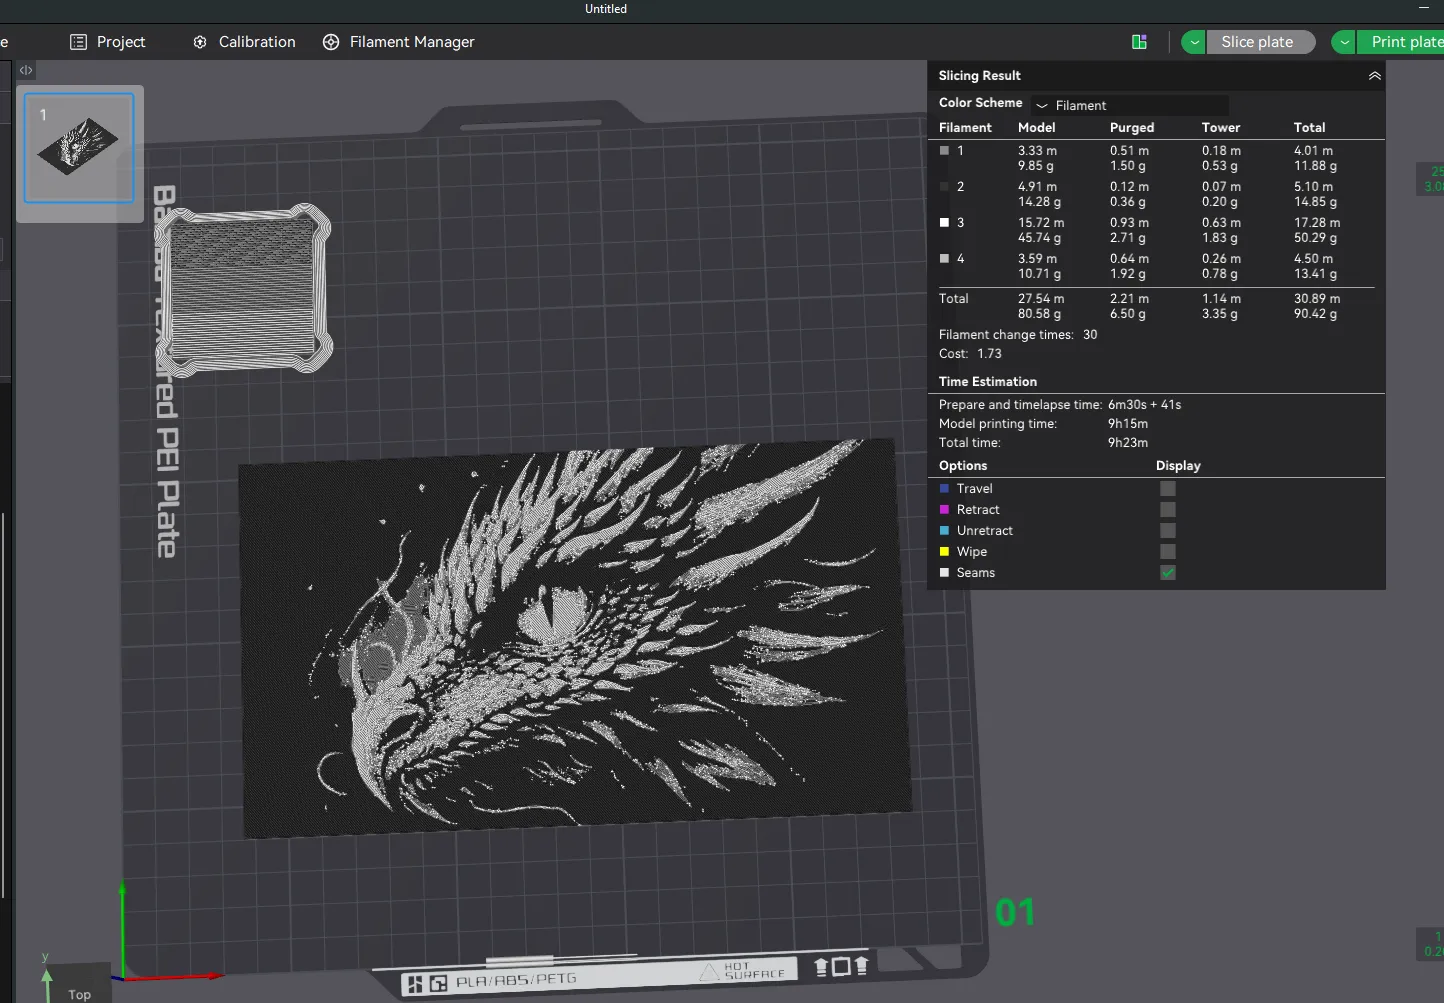The image size is (1444, 1003).
Task: Click the yellow Wipe color swatch
Action: pos(944,552)
